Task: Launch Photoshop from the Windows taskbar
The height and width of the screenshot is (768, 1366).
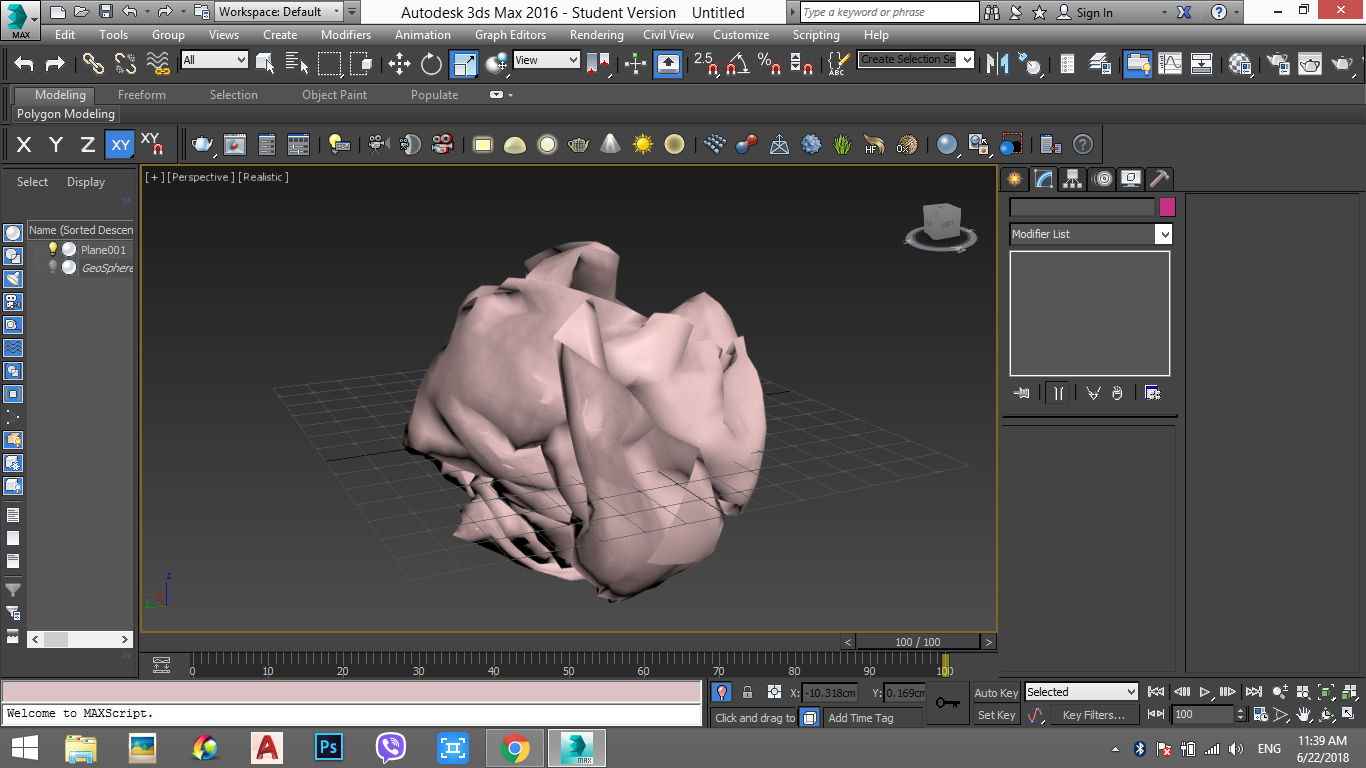Action: 329,748
